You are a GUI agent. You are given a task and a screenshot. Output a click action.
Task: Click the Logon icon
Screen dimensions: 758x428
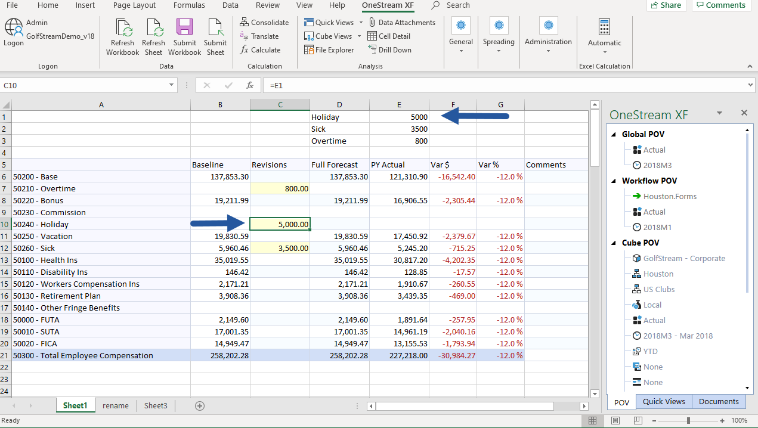(x=14, y=28)
